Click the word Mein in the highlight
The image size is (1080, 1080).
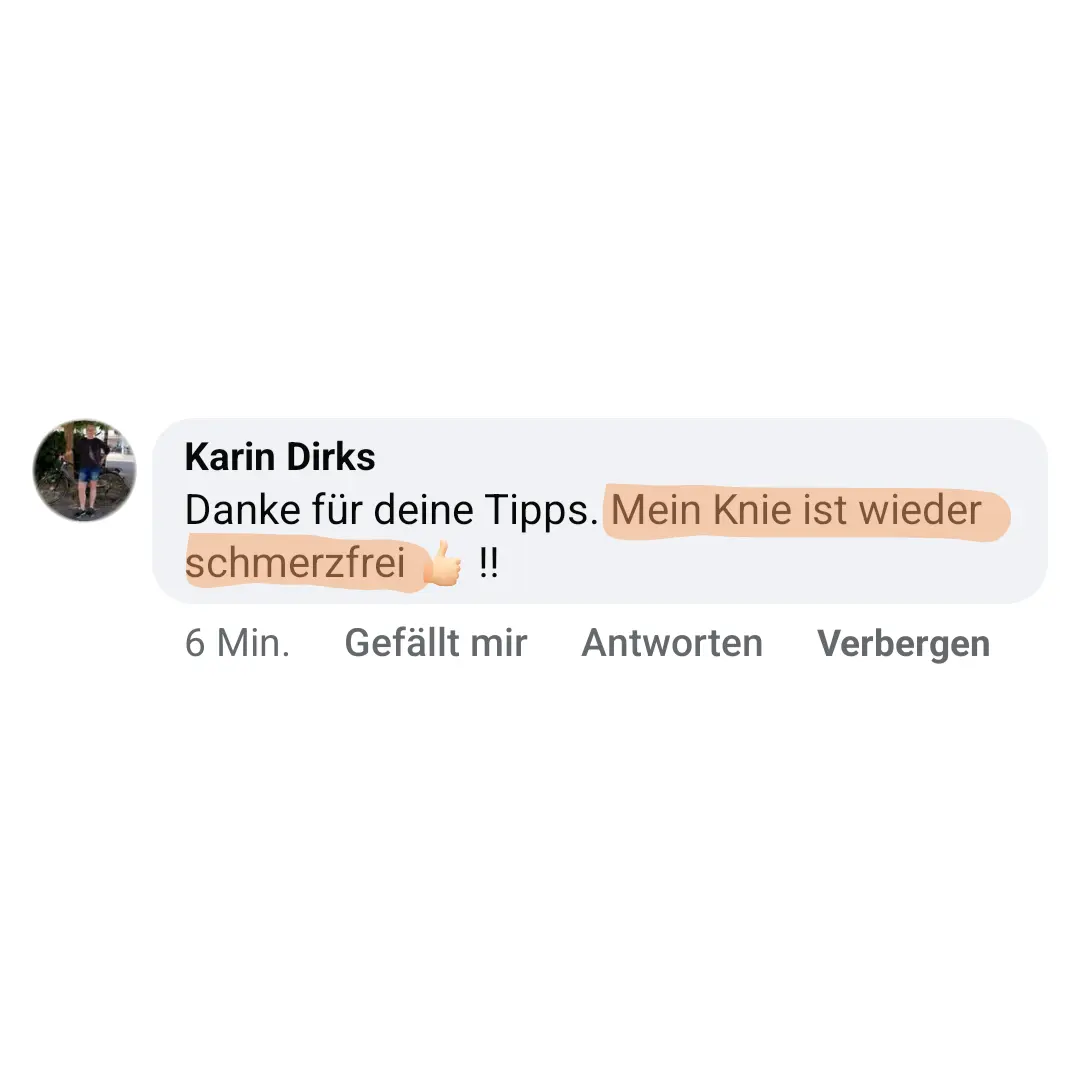[x=656, y=510]
